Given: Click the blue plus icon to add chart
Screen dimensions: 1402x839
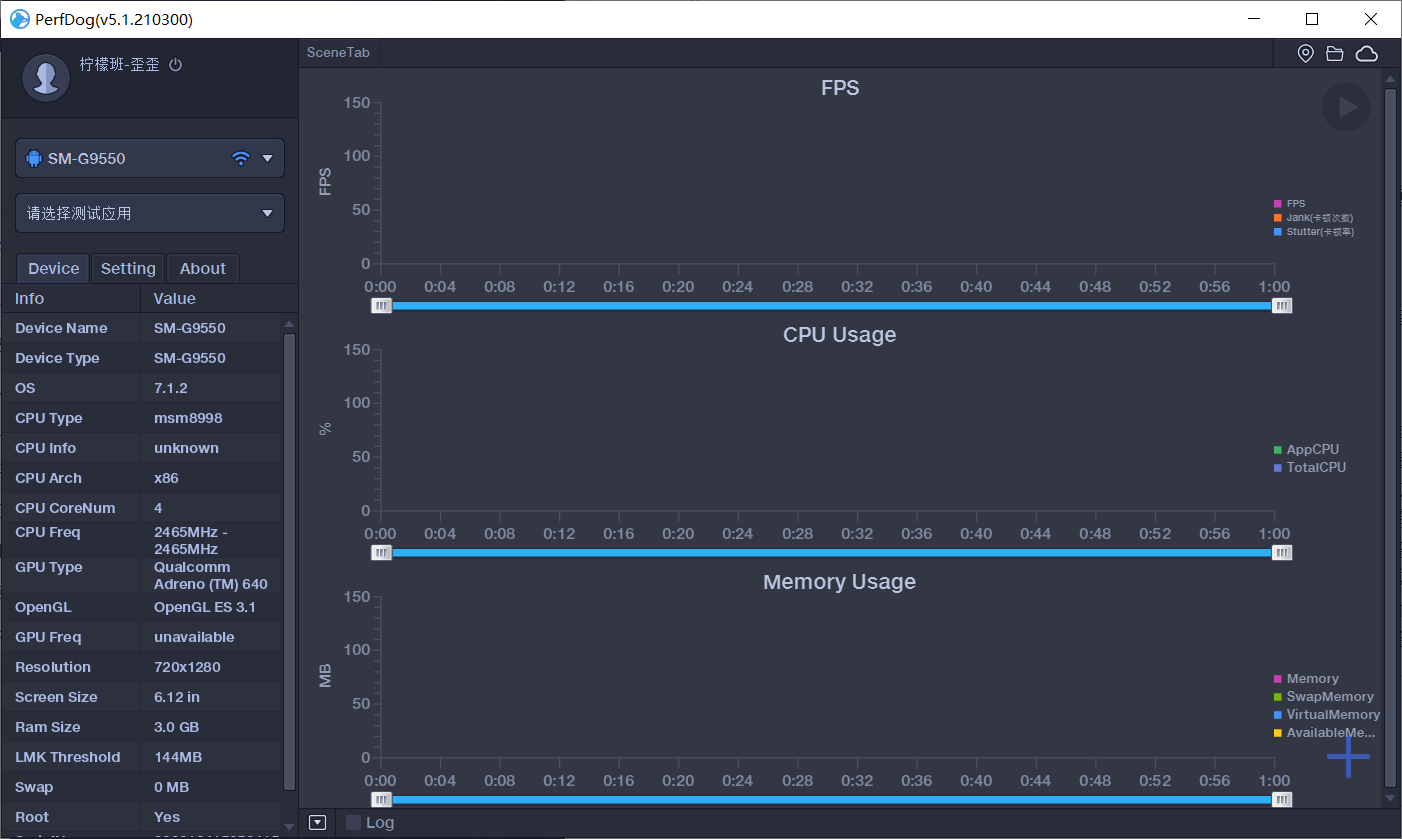Looking at the screenshot, I should 1348,757.
